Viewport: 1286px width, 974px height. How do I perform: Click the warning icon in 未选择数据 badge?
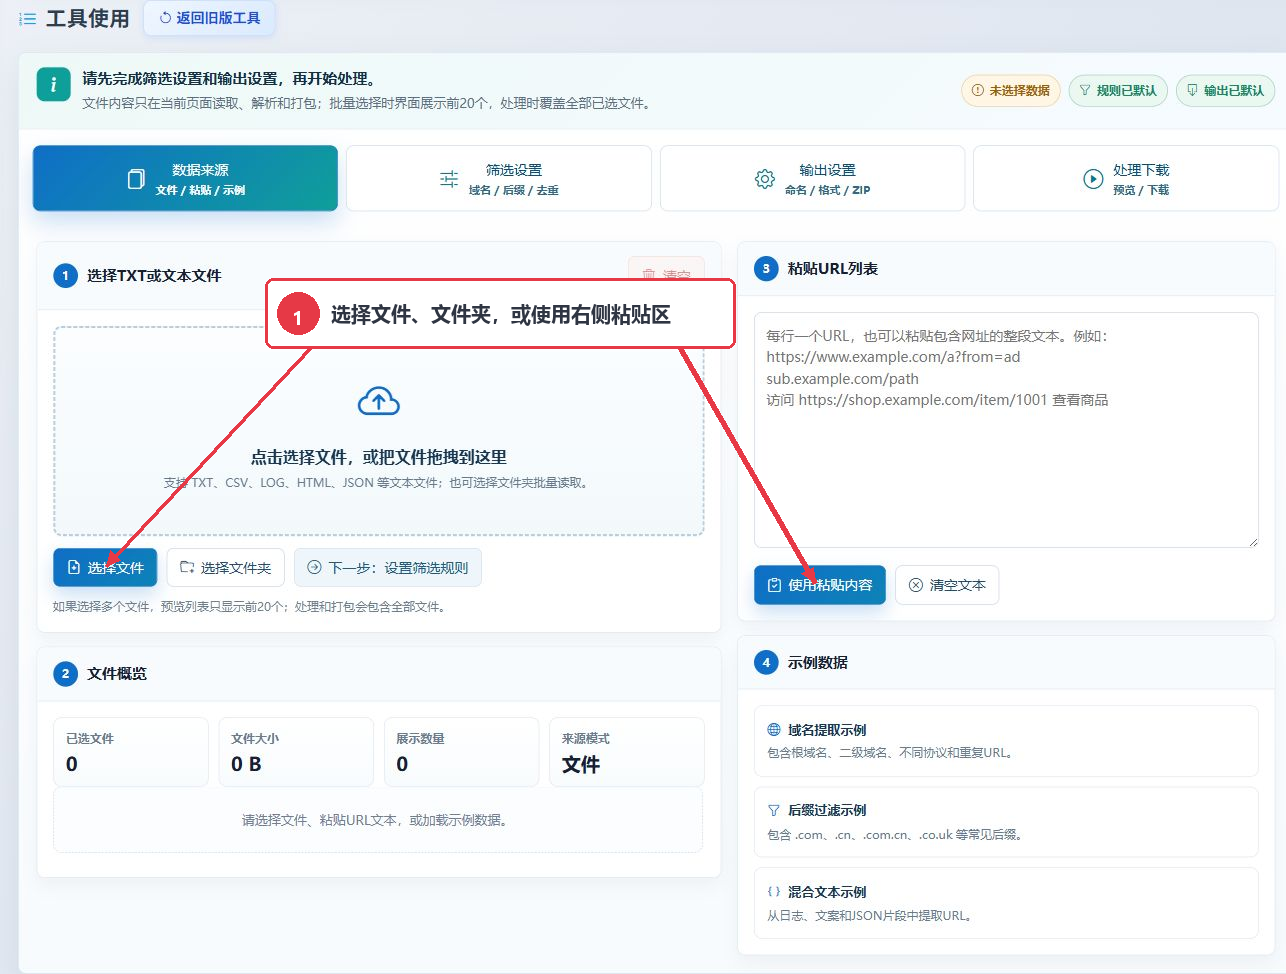(x=978, y=90)
